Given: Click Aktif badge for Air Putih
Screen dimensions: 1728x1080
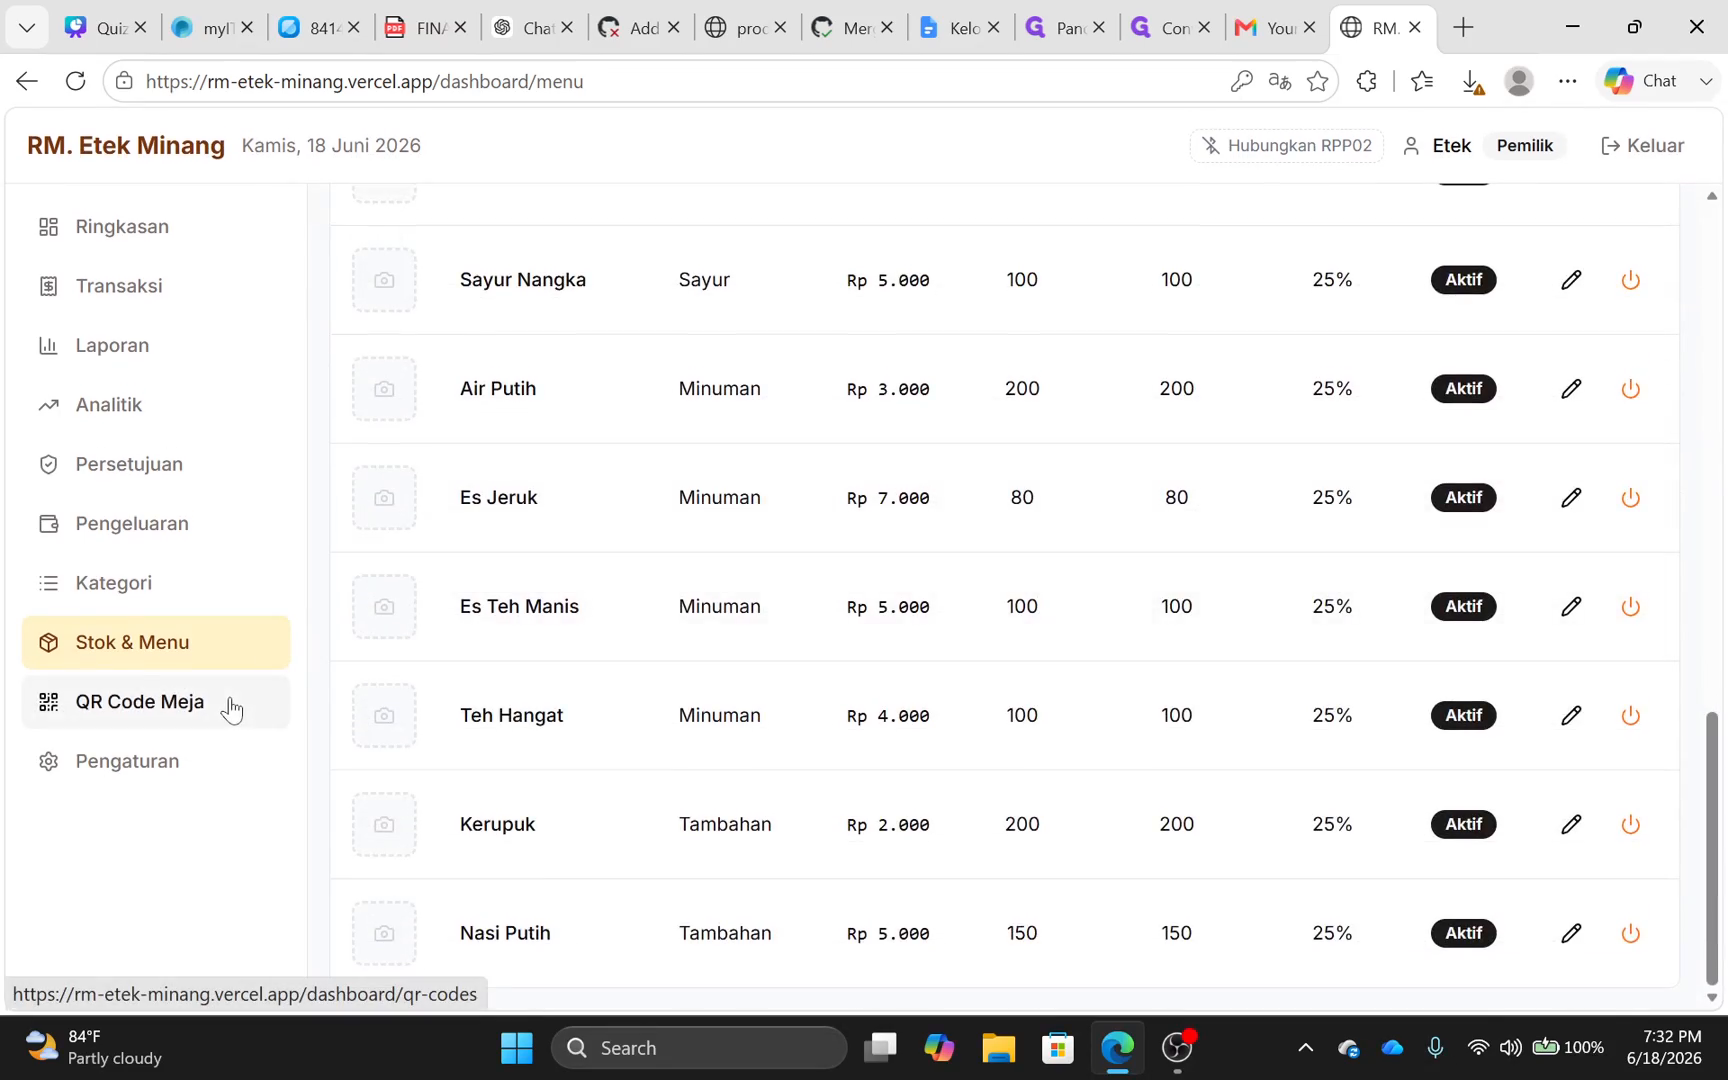Looking at the screenshot, I should click(1463, 389).
